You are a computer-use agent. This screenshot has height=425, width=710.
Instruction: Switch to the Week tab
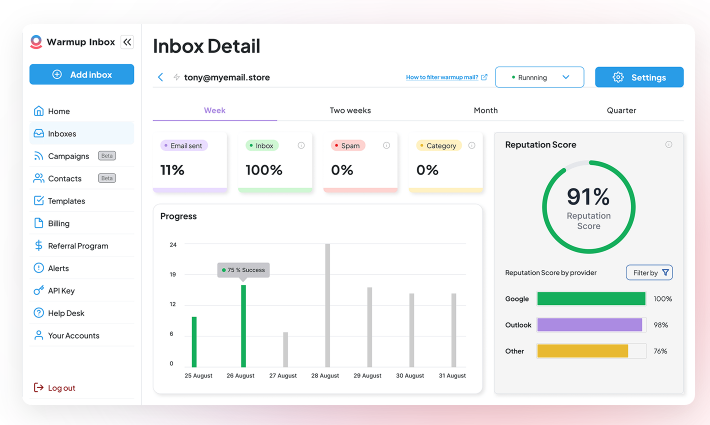click(215, 110)
